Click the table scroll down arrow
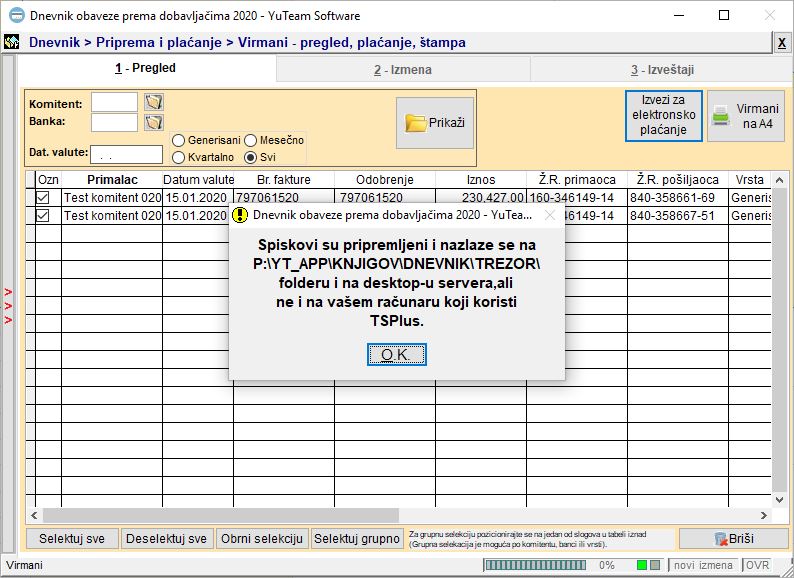The height and width of the screenshot is (578, 794). tap(779, 499)
